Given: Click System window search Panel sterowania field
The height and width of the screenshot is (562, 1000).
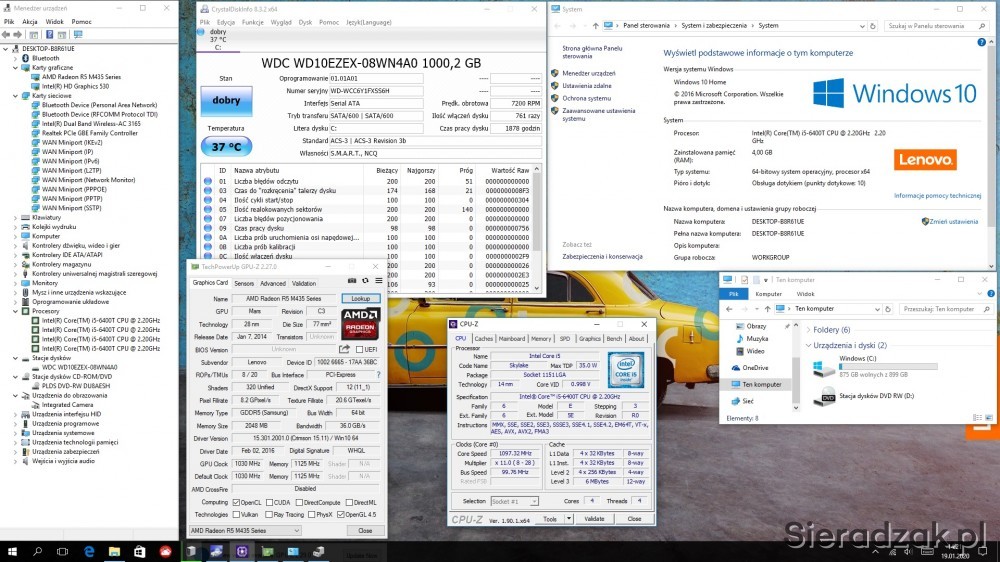Looking at the screenshot, I should click(936, 26).
